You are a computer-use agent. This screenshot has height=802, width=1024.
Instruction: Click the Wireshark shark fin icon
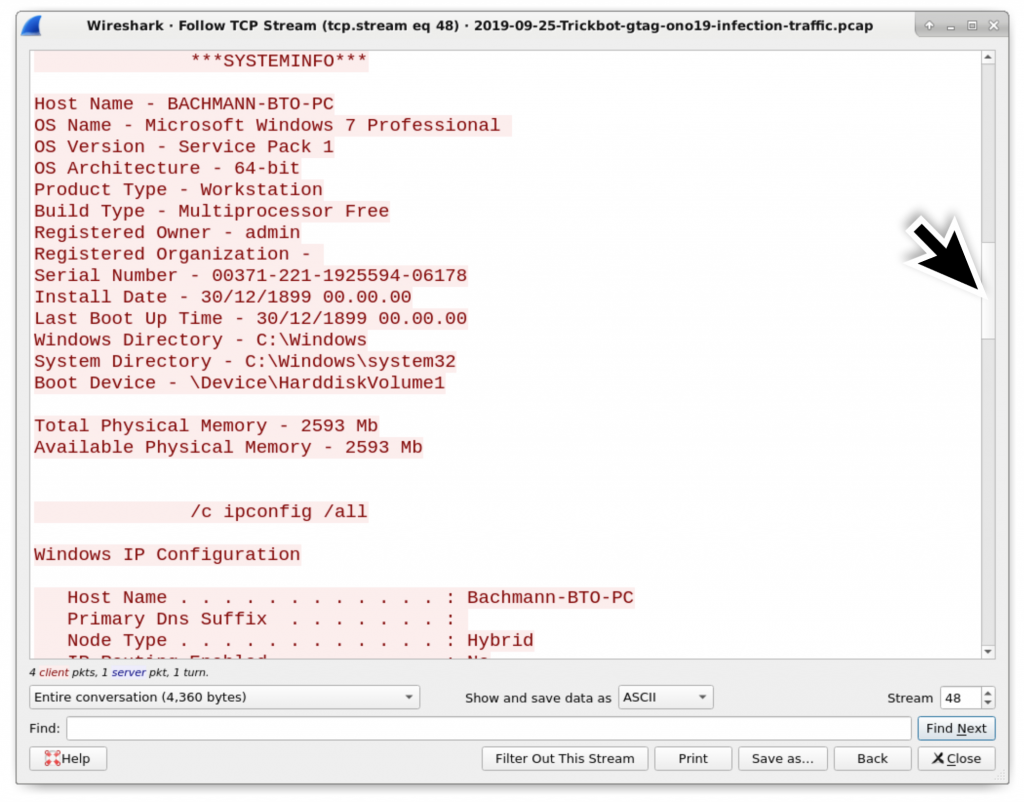[x=31, y=26]
